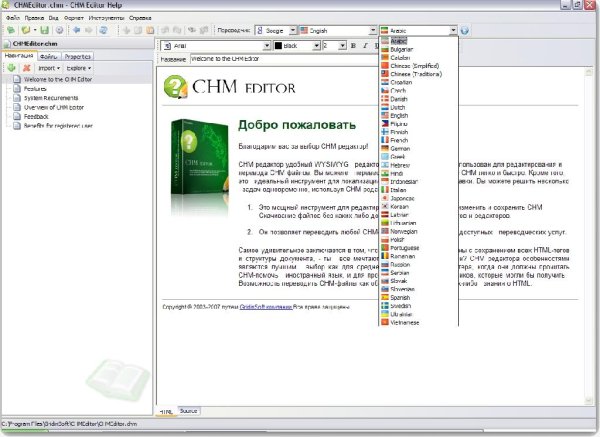Choose Vietnamese from the language list
600x437 pixels.
tap(419, 322)
